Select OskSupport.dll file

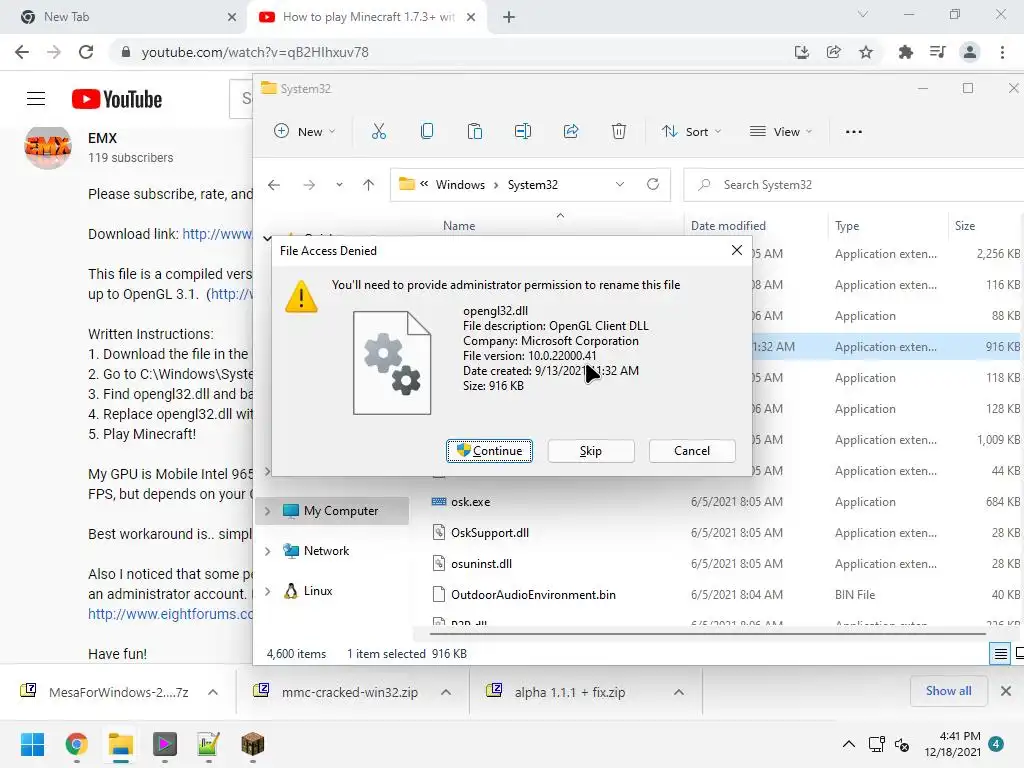pos(490,533)
